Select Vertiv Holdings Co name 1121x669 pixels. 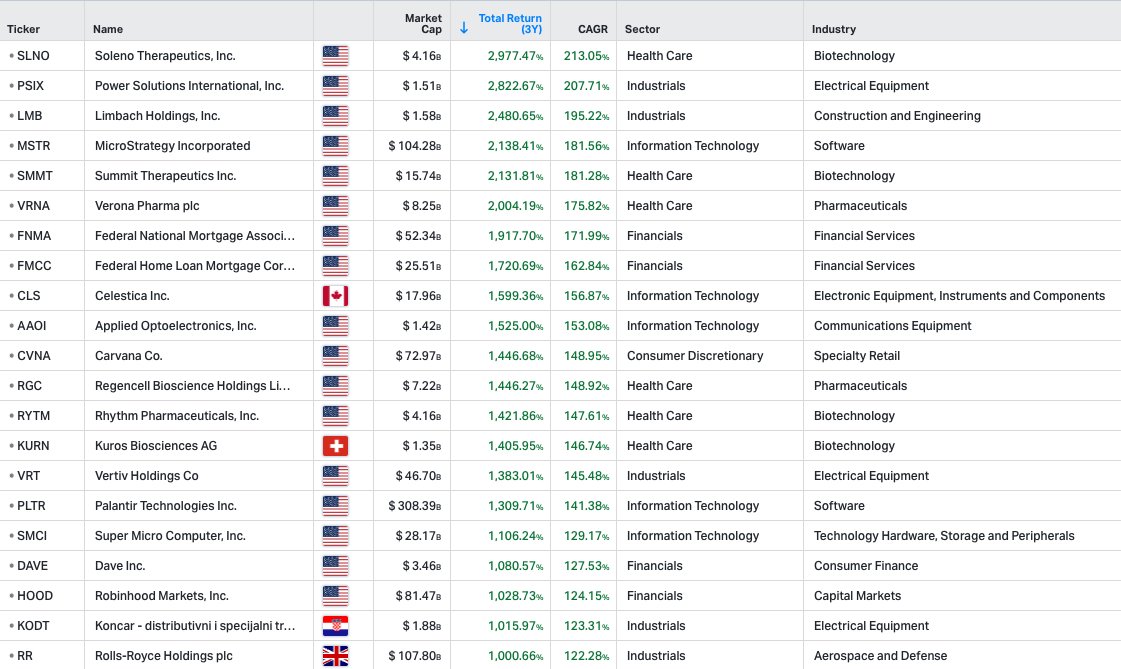pyautogui.click(x=147, y=476)
